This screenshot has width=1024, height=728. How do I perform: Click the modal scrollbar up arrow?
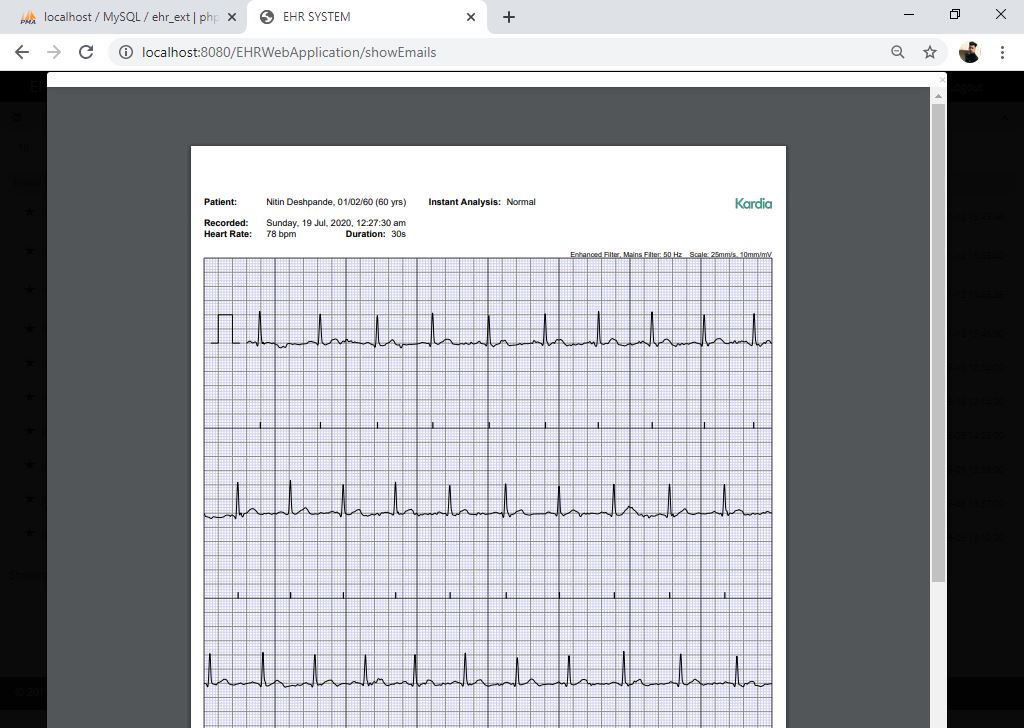coord(938,96)
